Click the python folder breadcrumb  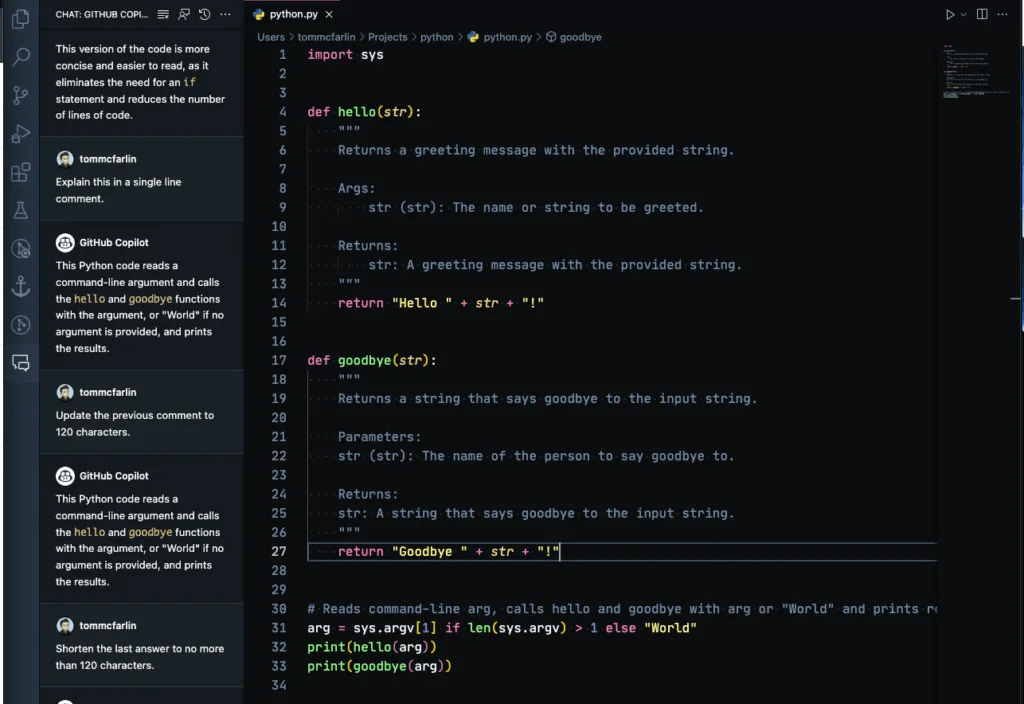click(x=436, y=37)
